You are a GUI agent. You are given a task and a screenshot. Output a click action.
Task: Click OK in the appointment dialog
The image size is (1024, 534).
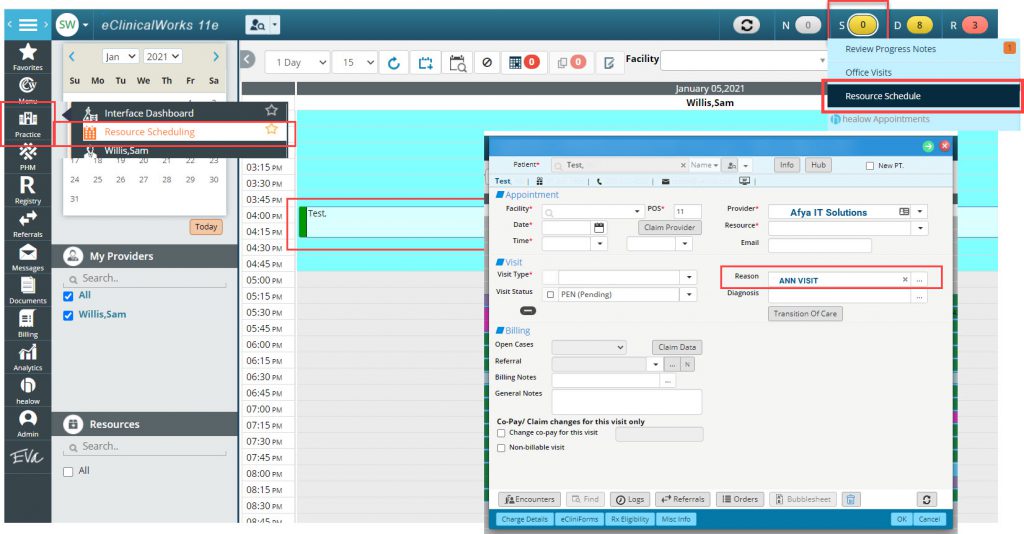[x=901, y=519]
